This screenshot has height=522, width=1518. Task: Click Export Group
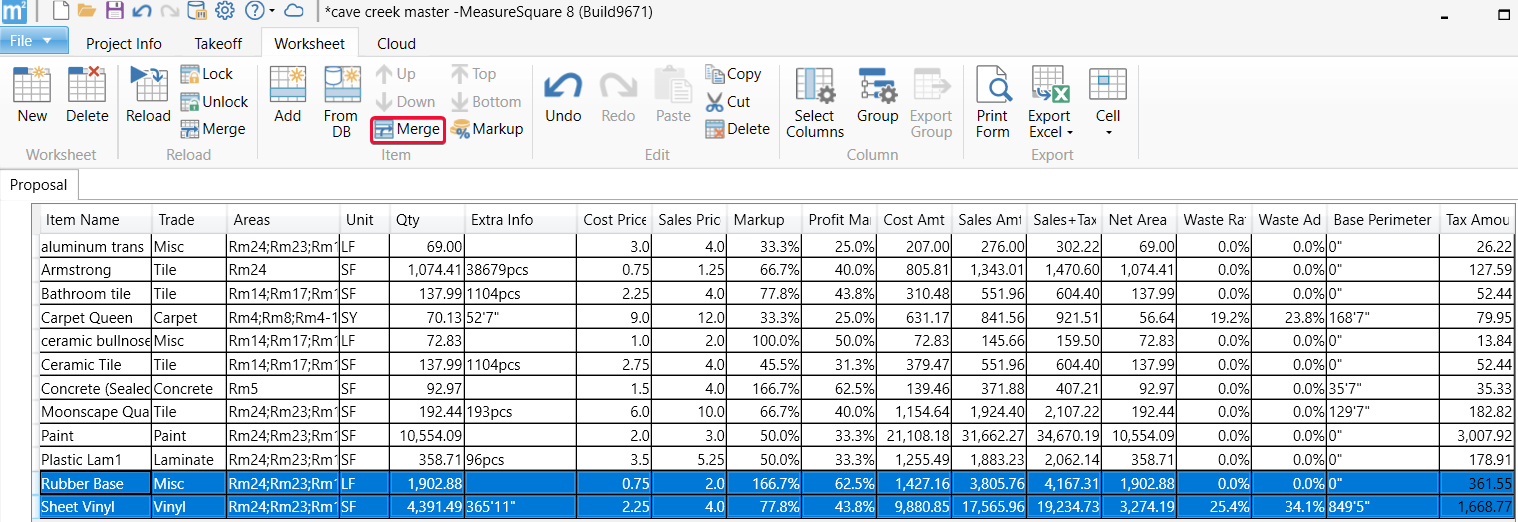(x=931, y=101)
